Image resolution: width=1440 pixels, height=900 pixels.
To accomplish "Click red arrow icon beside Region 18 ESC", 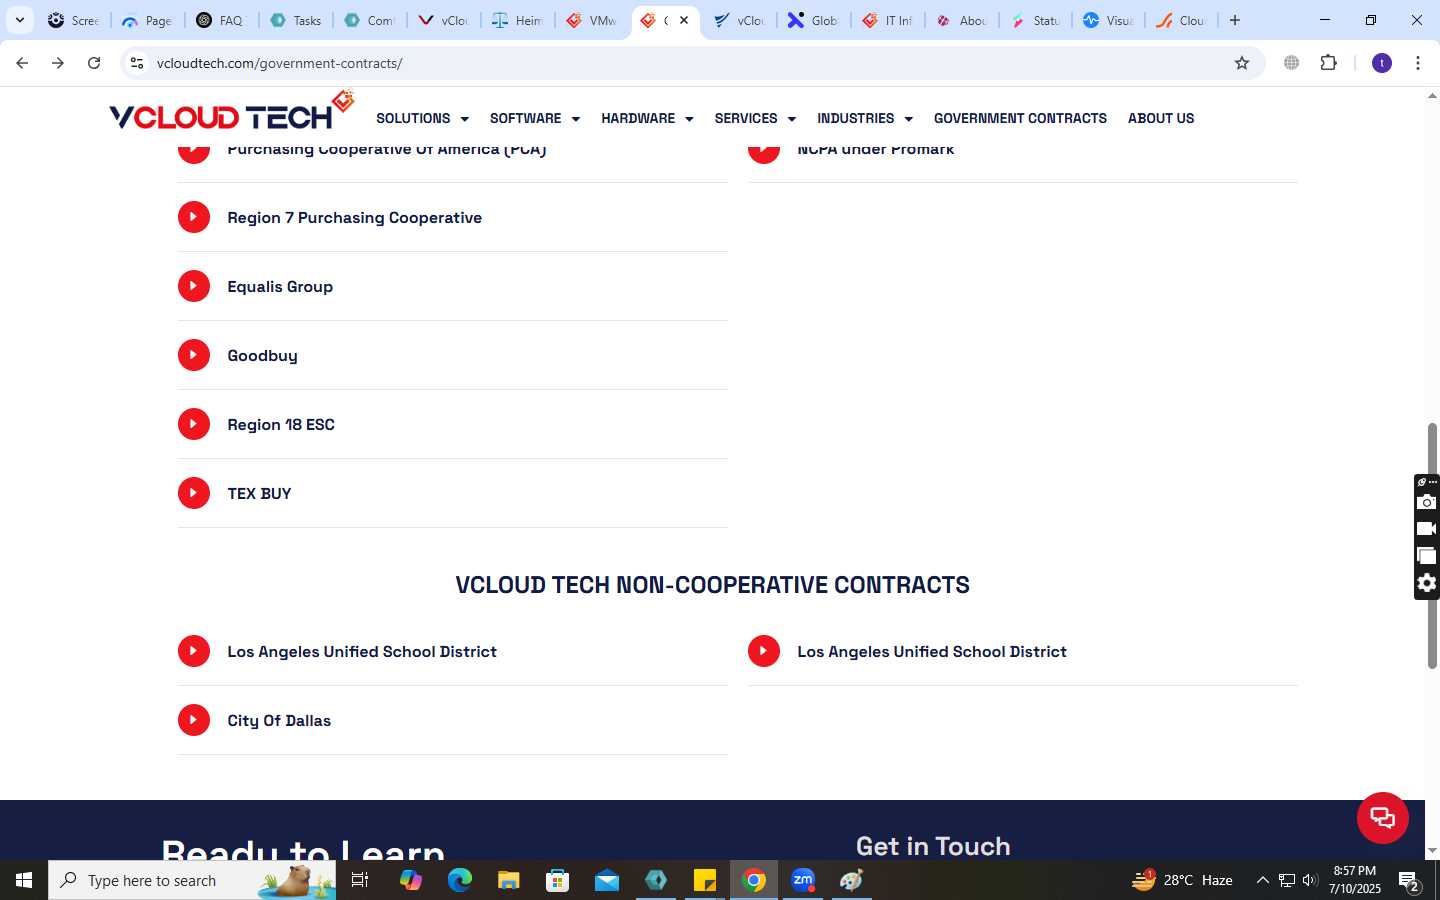I will (x=194, y=424).
